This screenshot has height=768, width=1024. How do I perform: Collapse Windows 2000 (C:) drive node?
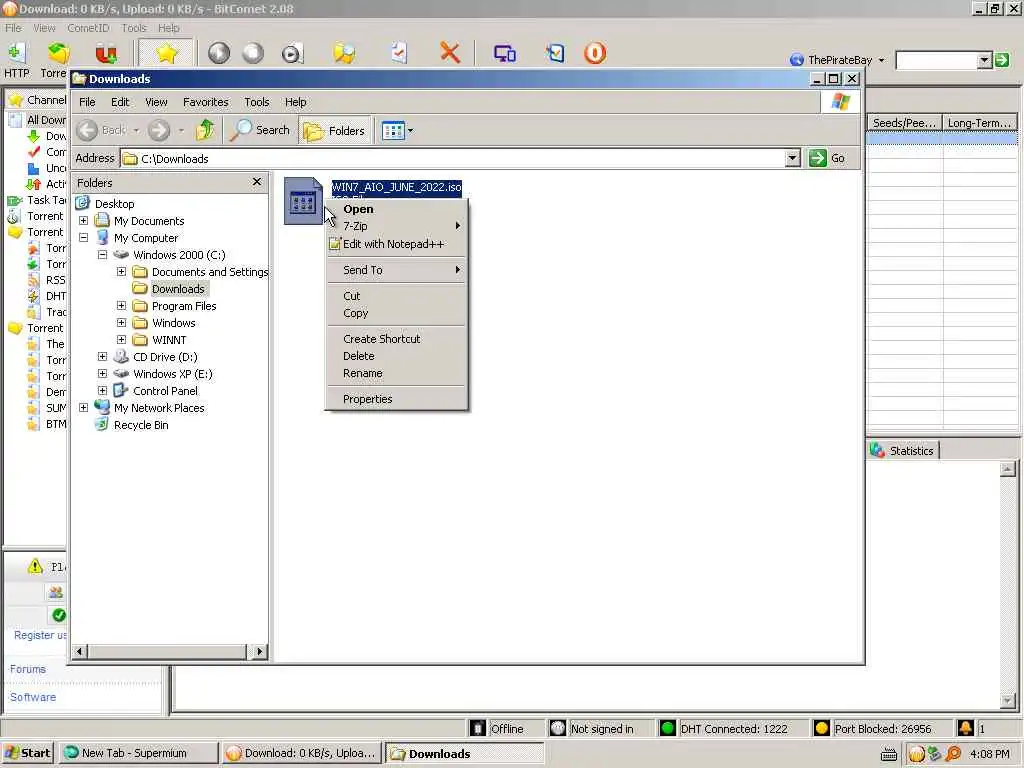point(103,255)
